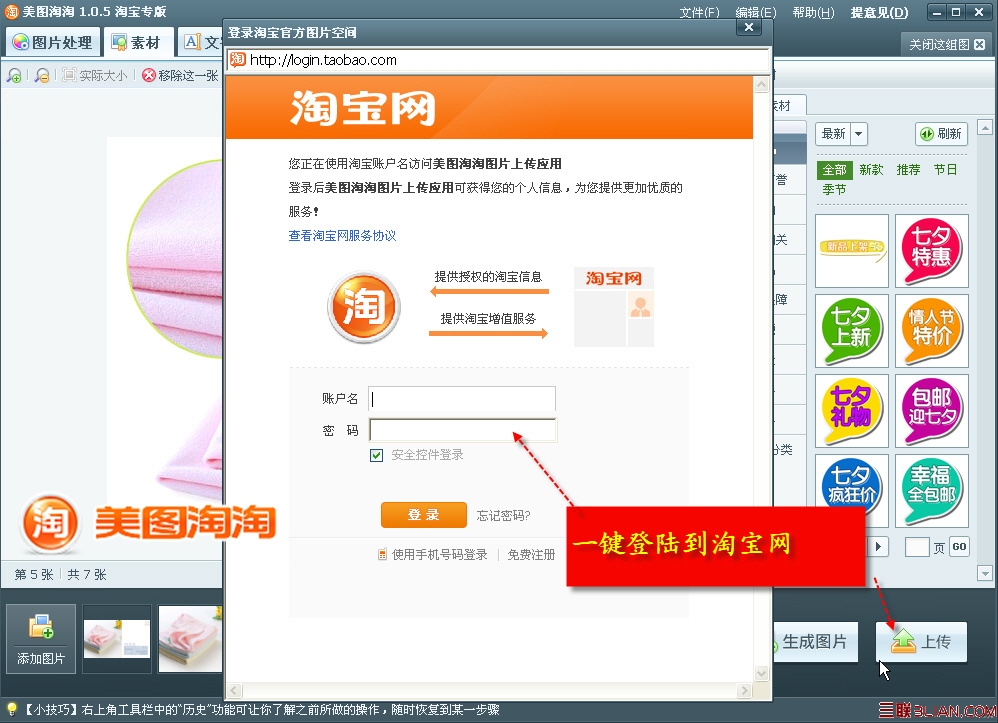Click the dialog horizontal scroll right arrow
998x723 pixels.
point(743,691)
